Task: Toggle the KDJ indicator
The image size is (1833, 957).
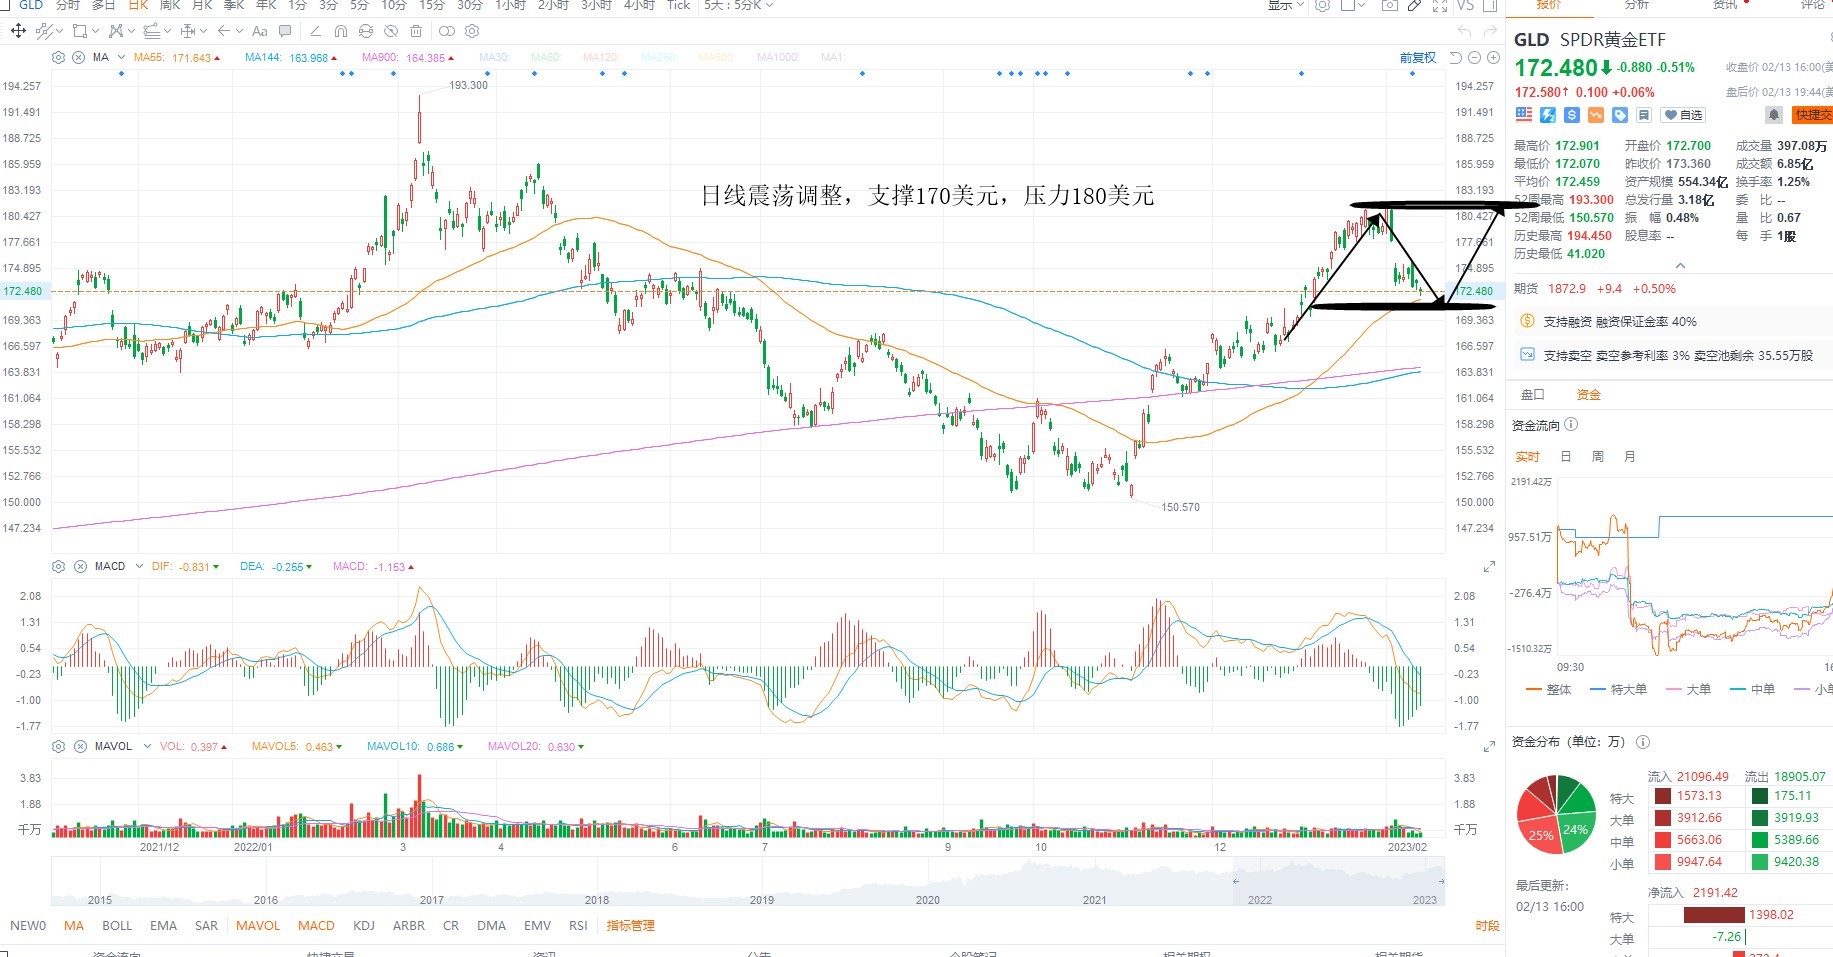Action: click(364, 925)
